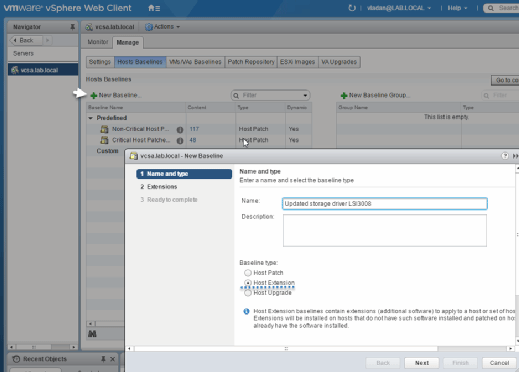Click the Baseline Name column header

(x=136, y=107)
